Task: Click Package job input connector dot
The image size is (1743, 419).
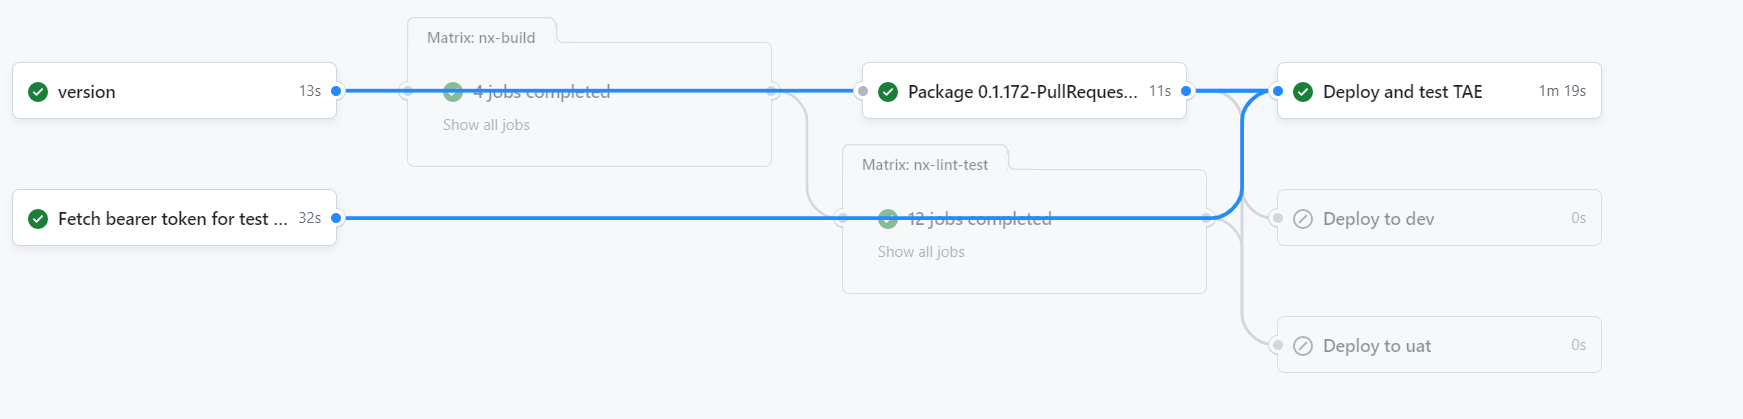Action: 863,91
